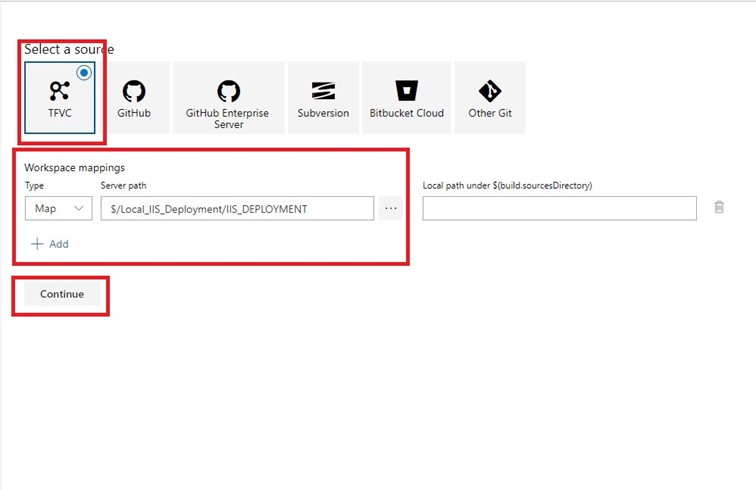Viewport: 756px width, 490px height.
Task: Click the Local path input field
Action: pos(559,208)
